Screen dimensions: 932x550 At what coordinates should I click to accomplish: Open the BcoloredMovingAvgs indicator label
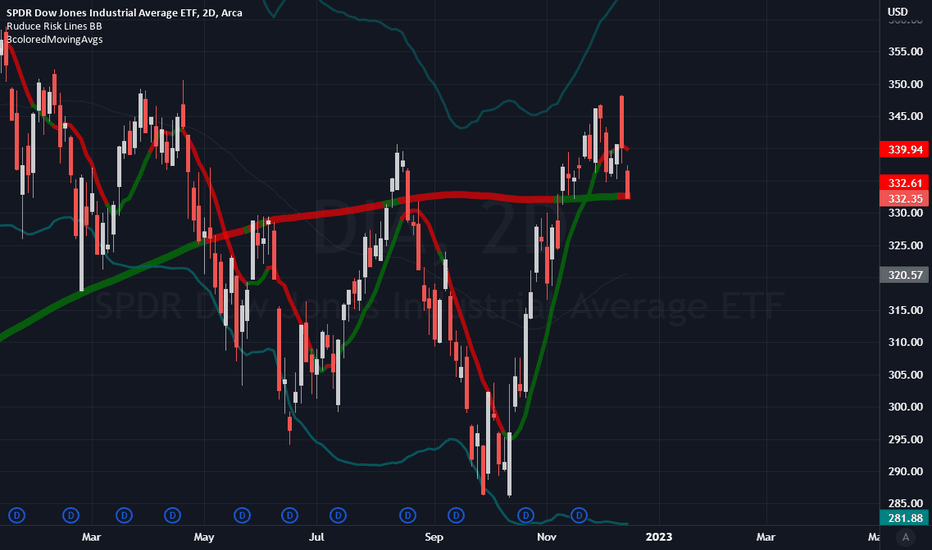pyautogui.click(x=54, y=39)
